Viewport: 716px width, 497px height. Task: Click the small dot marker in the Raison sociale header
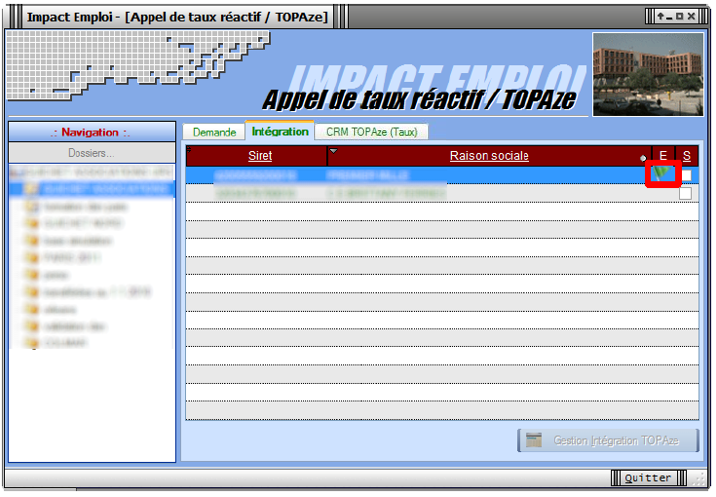pyautogui.click(x=643, y=158)
